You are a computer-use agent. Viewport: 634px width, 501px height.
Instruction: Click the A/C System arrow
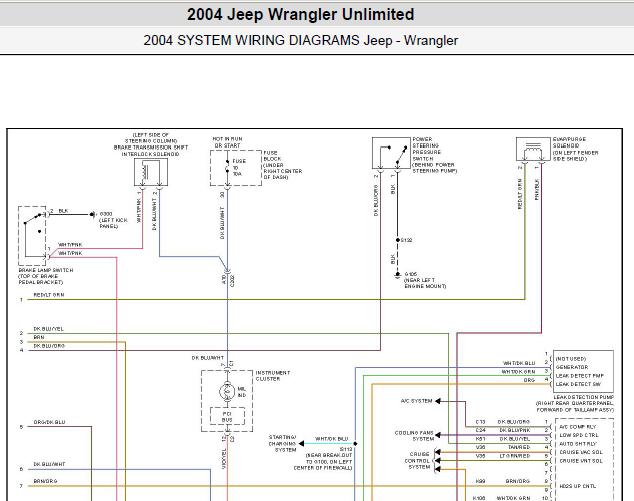(x=437, y=401)
